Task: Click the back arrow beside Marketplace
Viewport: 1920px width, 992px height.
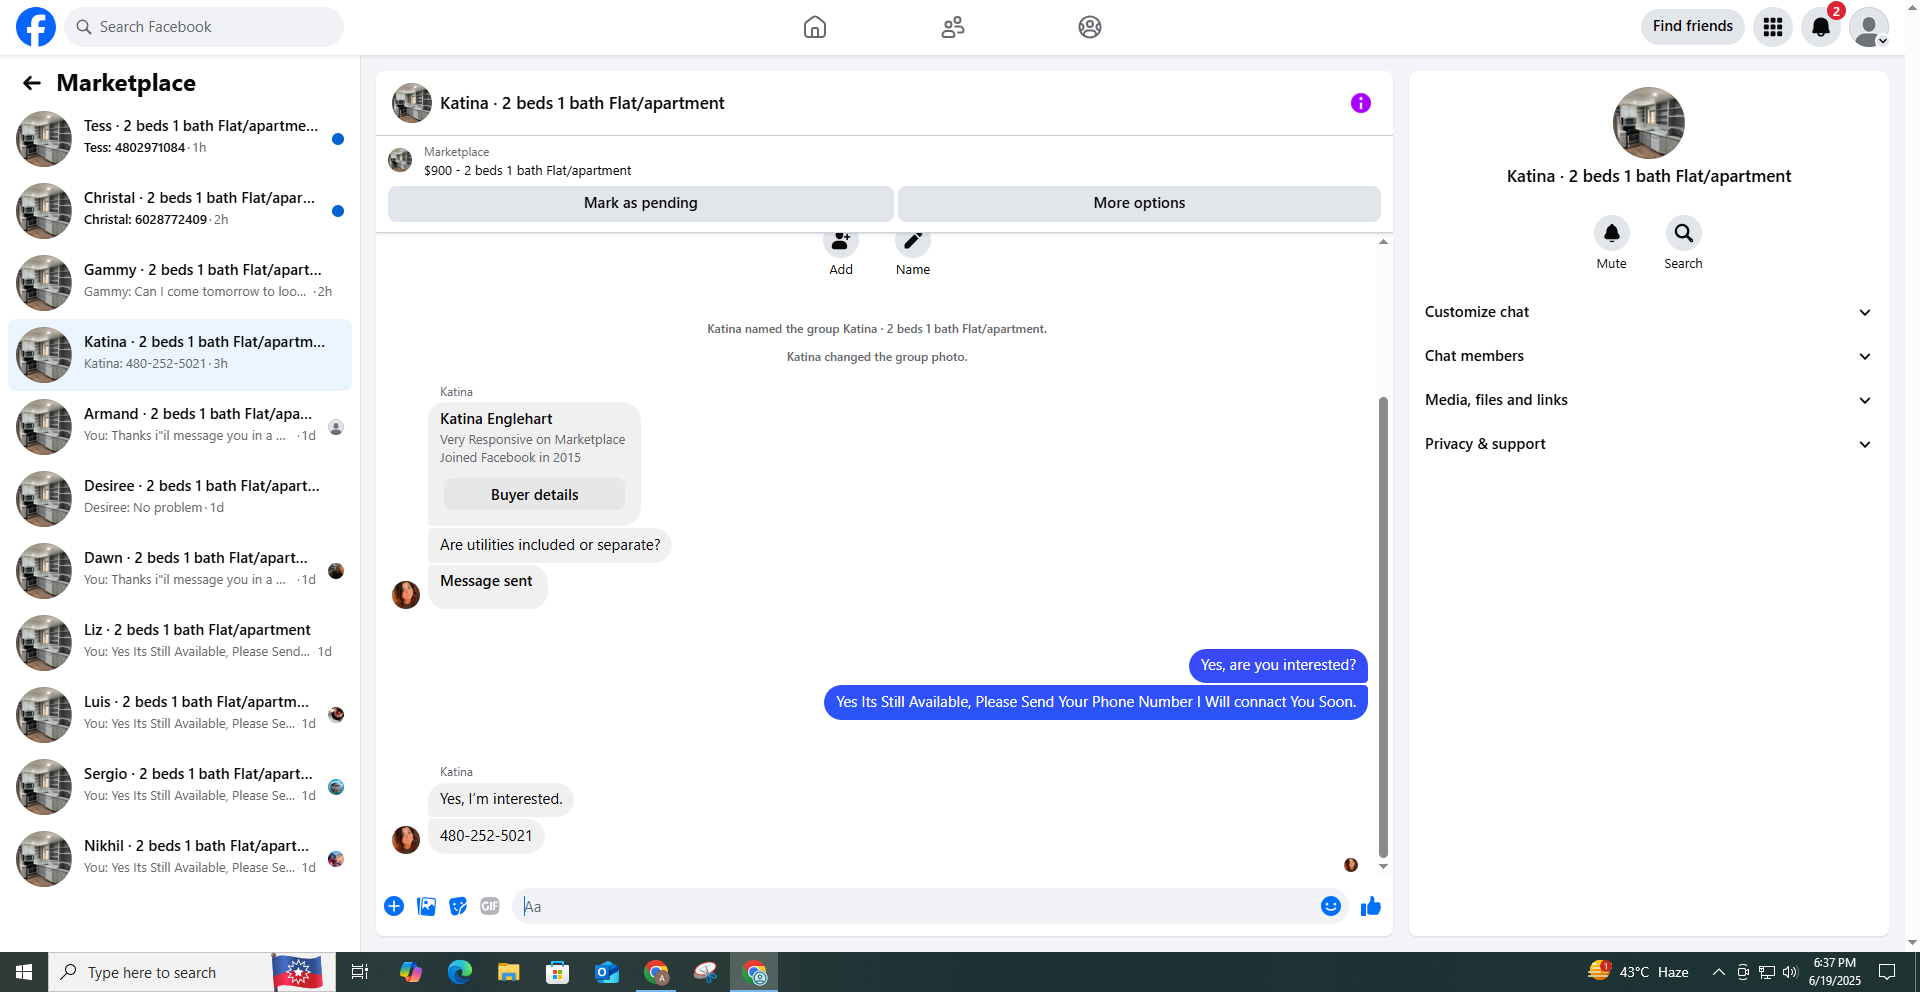Action: coord(32,83)
